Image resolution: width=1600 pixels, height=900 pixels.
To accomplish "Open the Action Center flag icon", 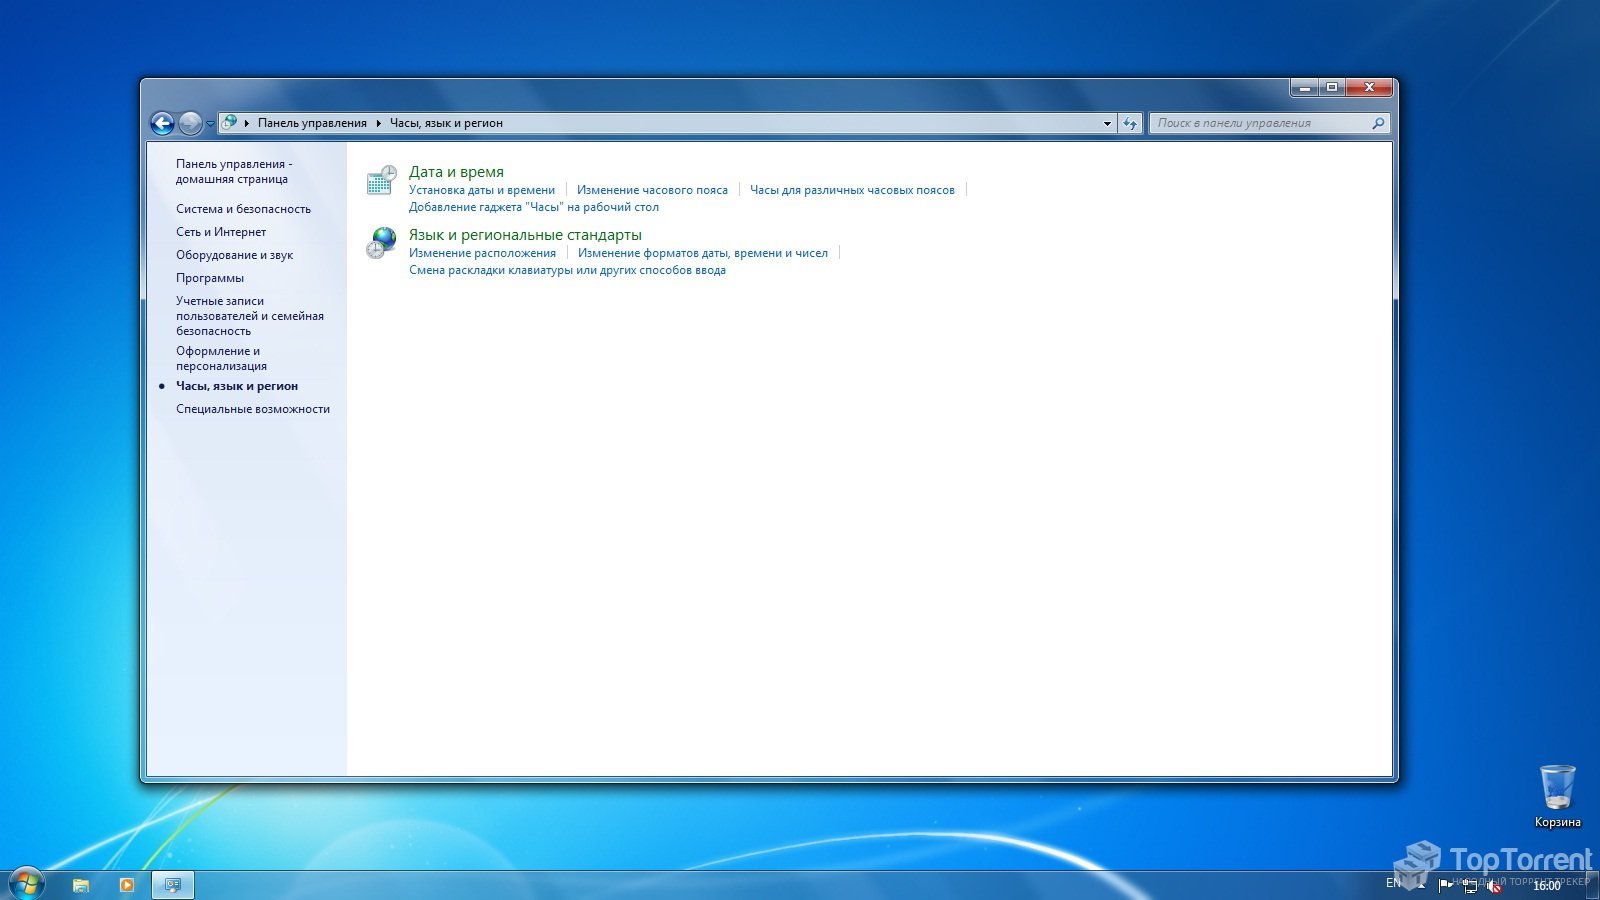I will tap(1445, 885).
